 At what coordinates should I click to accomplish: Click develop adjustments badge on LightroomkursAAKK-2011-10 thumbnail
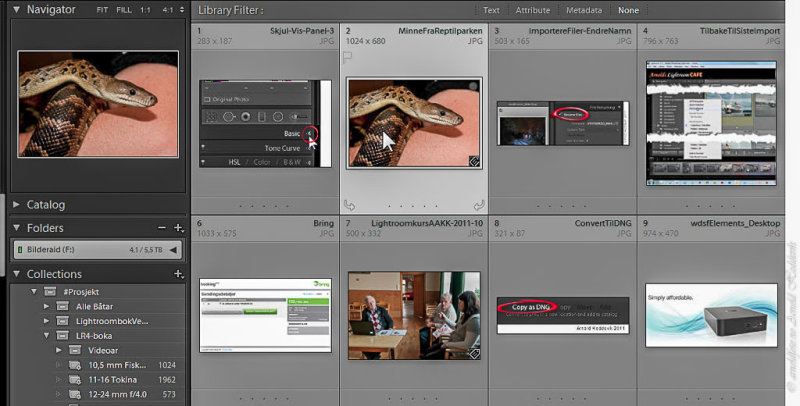[x=474, y=353]
